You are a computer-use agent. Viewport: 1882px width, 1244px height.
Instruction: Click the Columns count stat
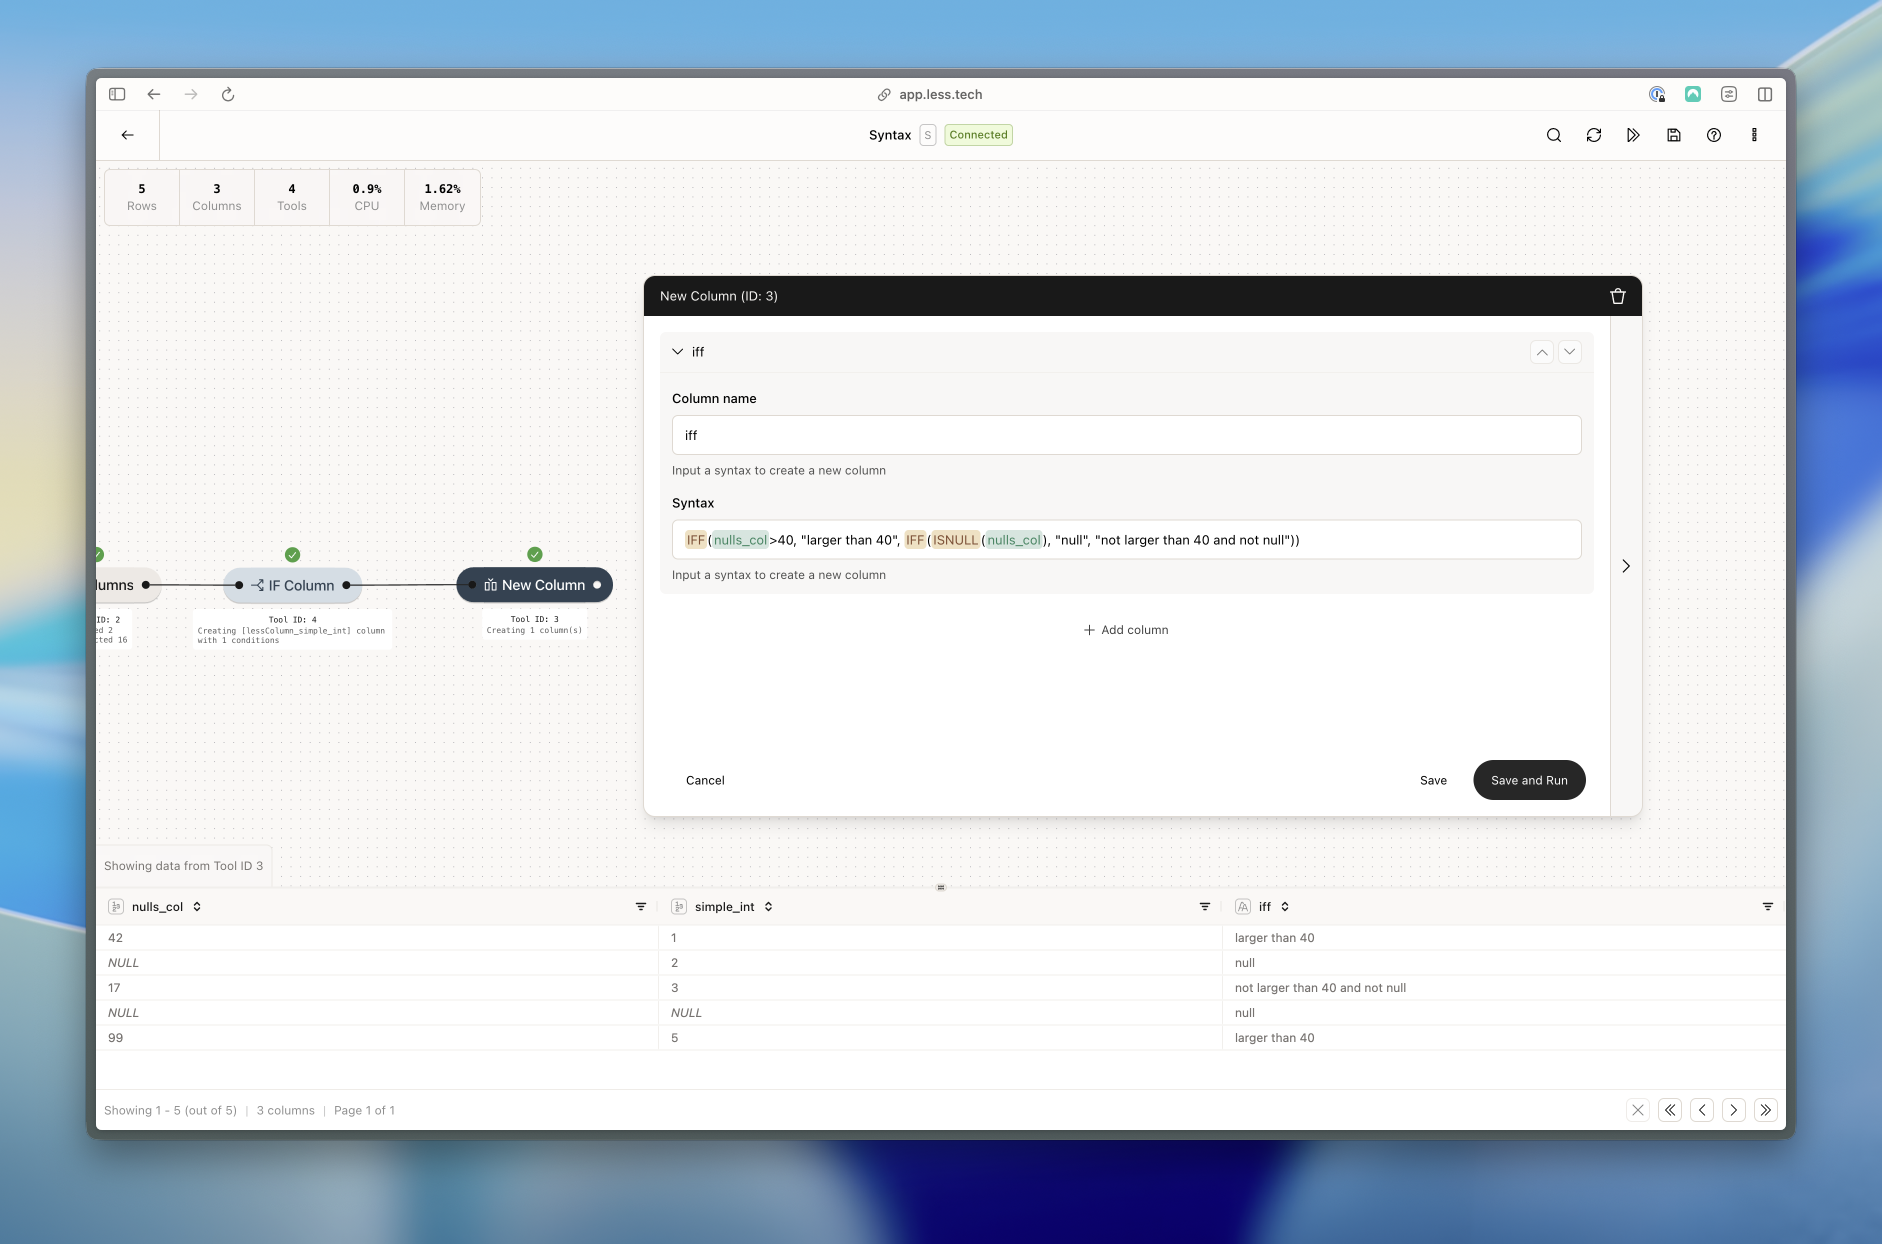pos(217,197)
